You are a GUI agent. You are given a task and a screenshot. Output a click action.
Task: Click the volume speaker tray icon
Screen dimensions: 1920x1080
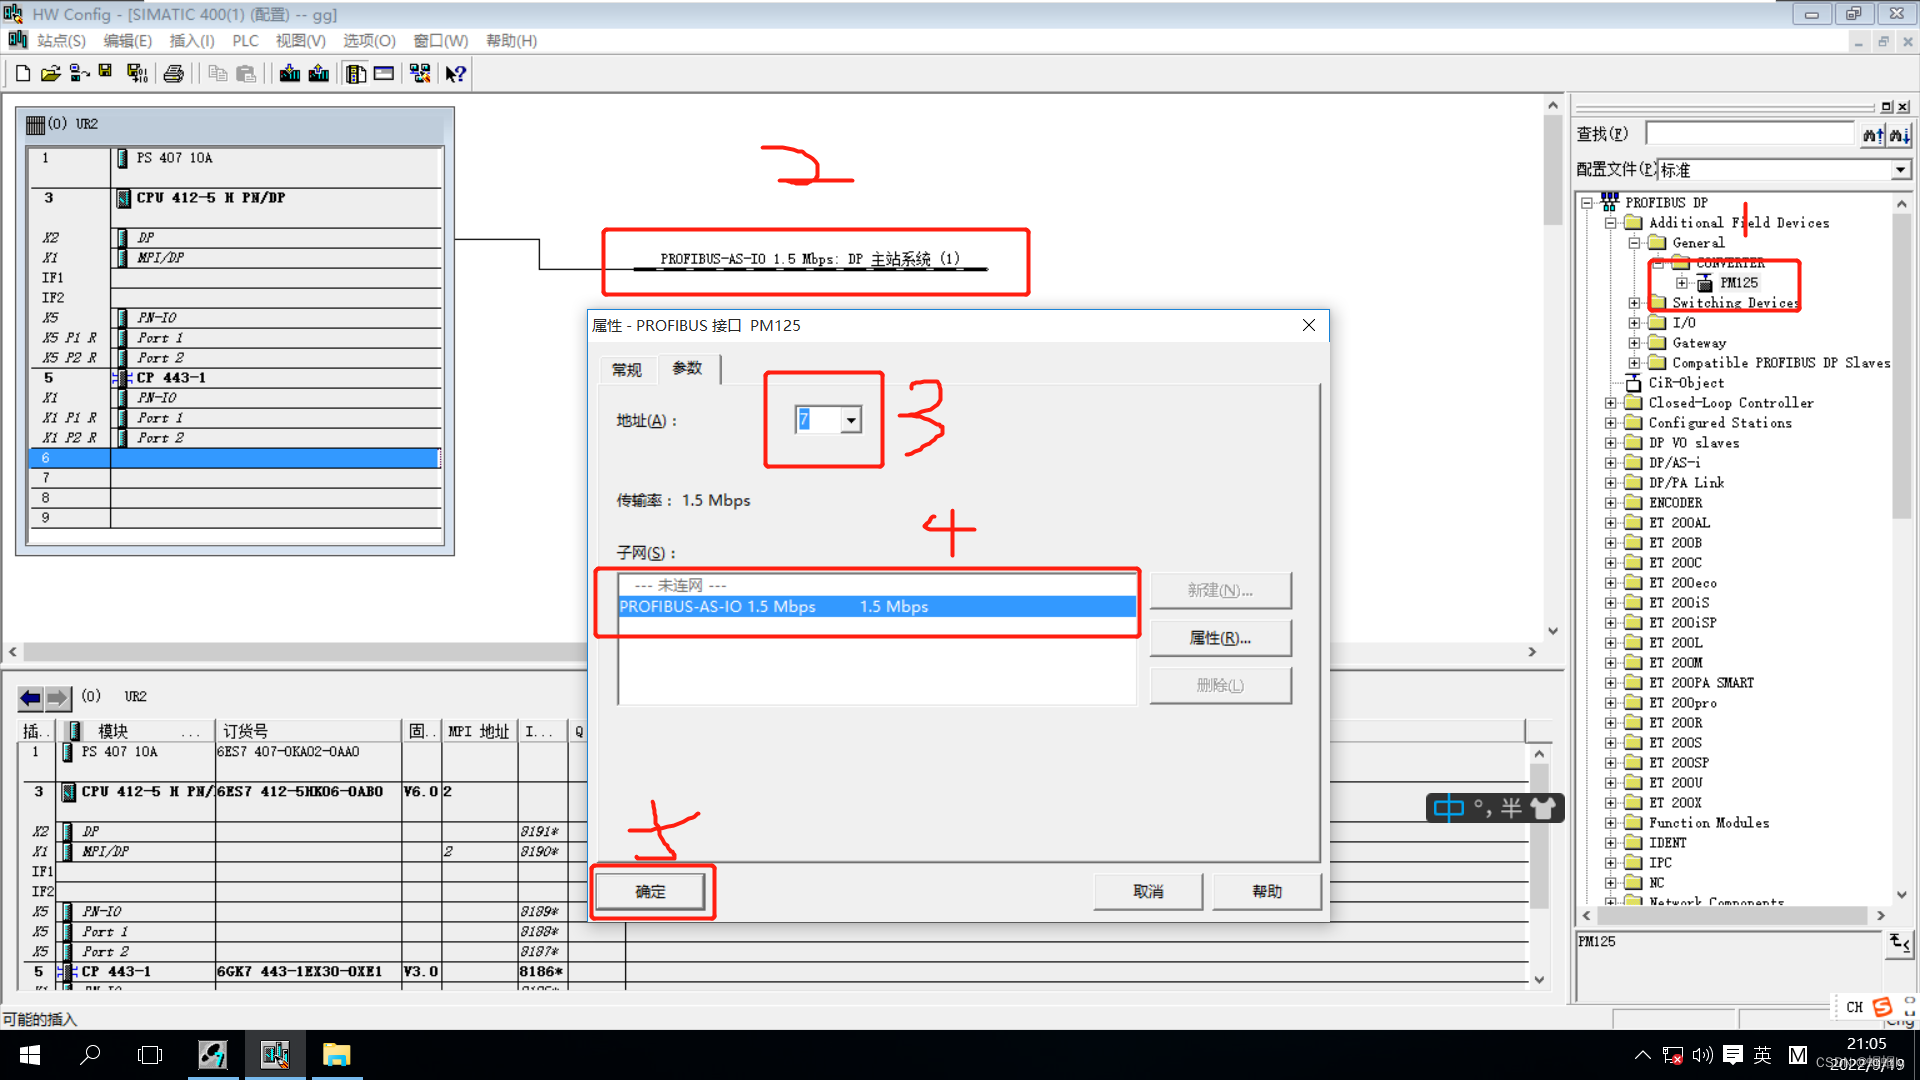[x=1703, y=1055]
